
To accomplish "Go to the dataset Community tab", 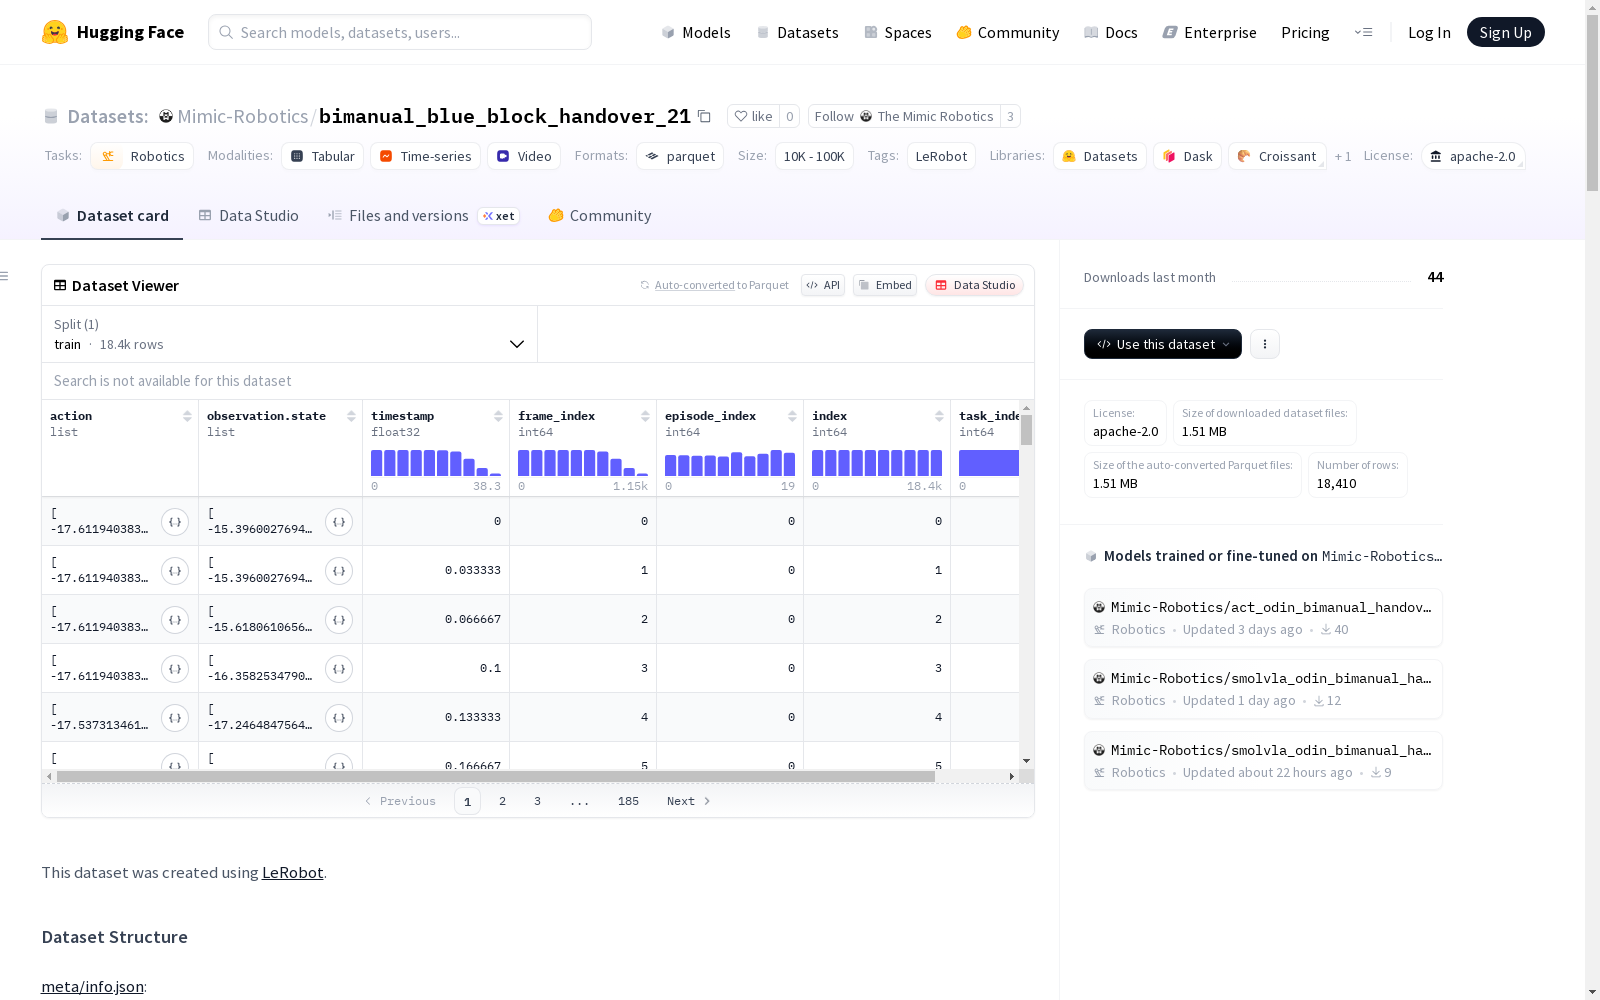I will 600,216.
